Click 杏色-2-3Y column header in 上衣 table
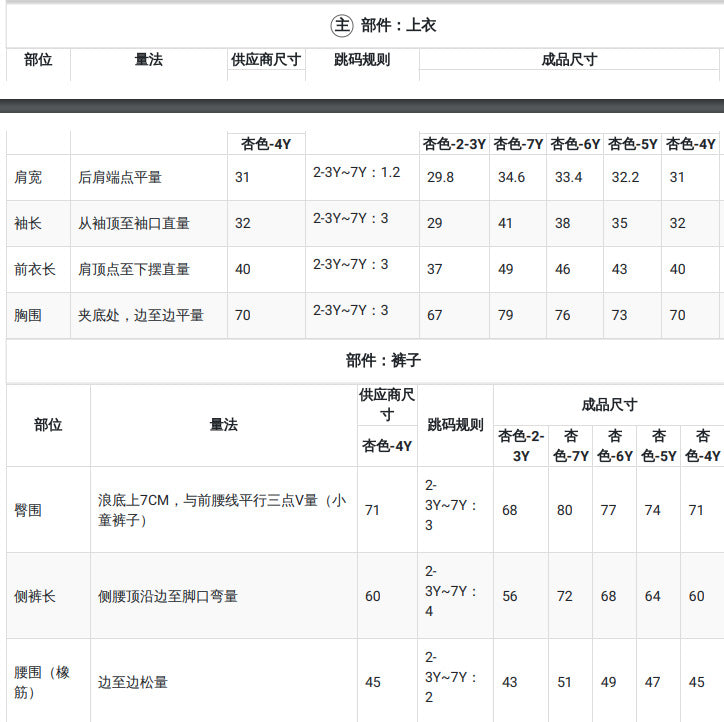724x722 pixels. [x=454, y=144]
